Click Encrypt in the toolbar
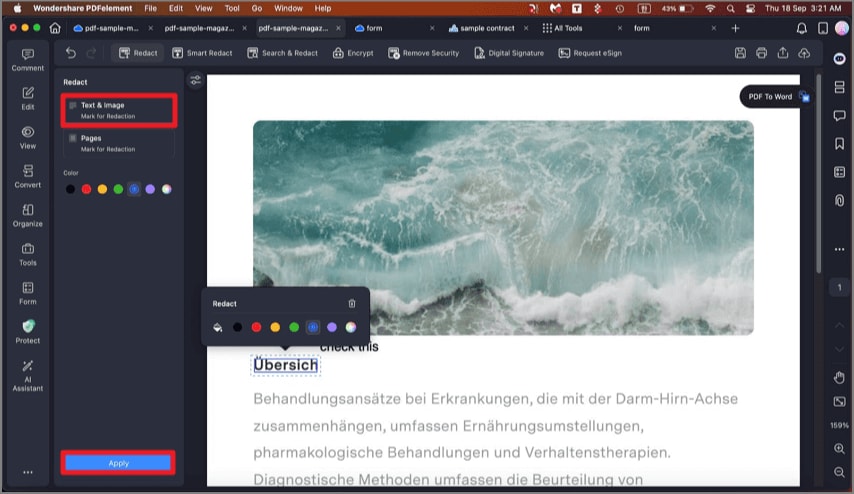The width and height of the screenshot is (854, 494). coord(353,53)
